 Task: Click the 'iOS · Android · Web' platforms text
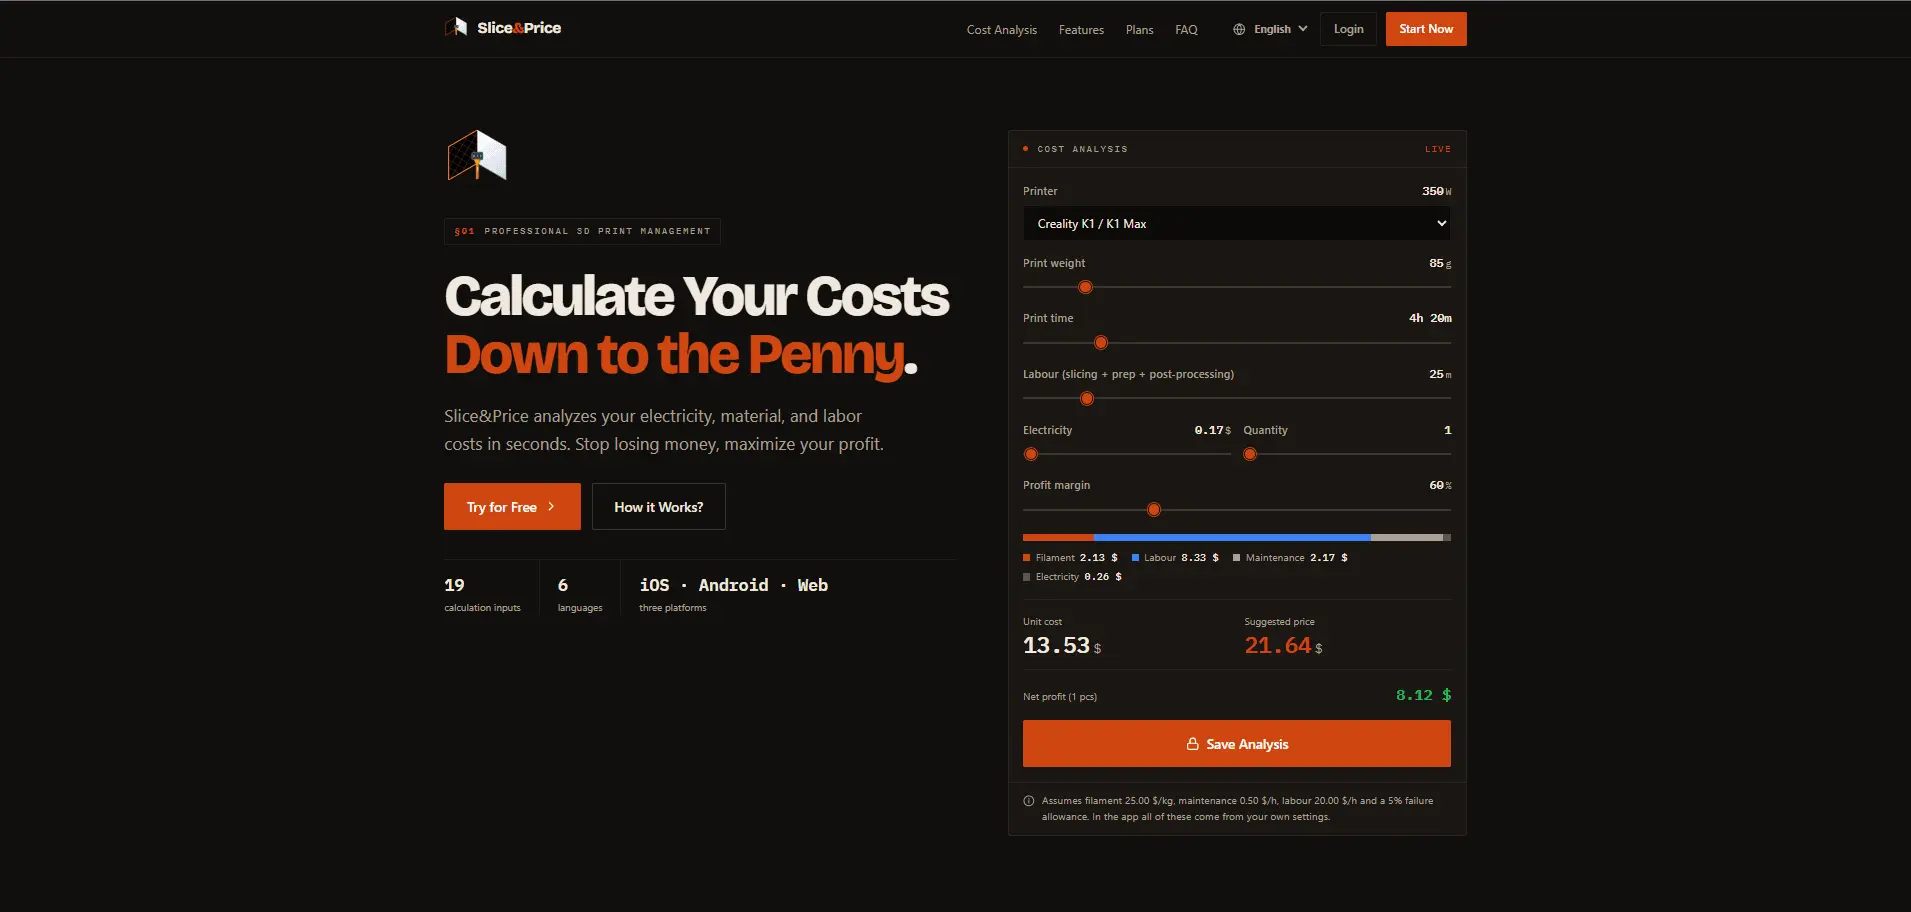[x=734, y=585]
